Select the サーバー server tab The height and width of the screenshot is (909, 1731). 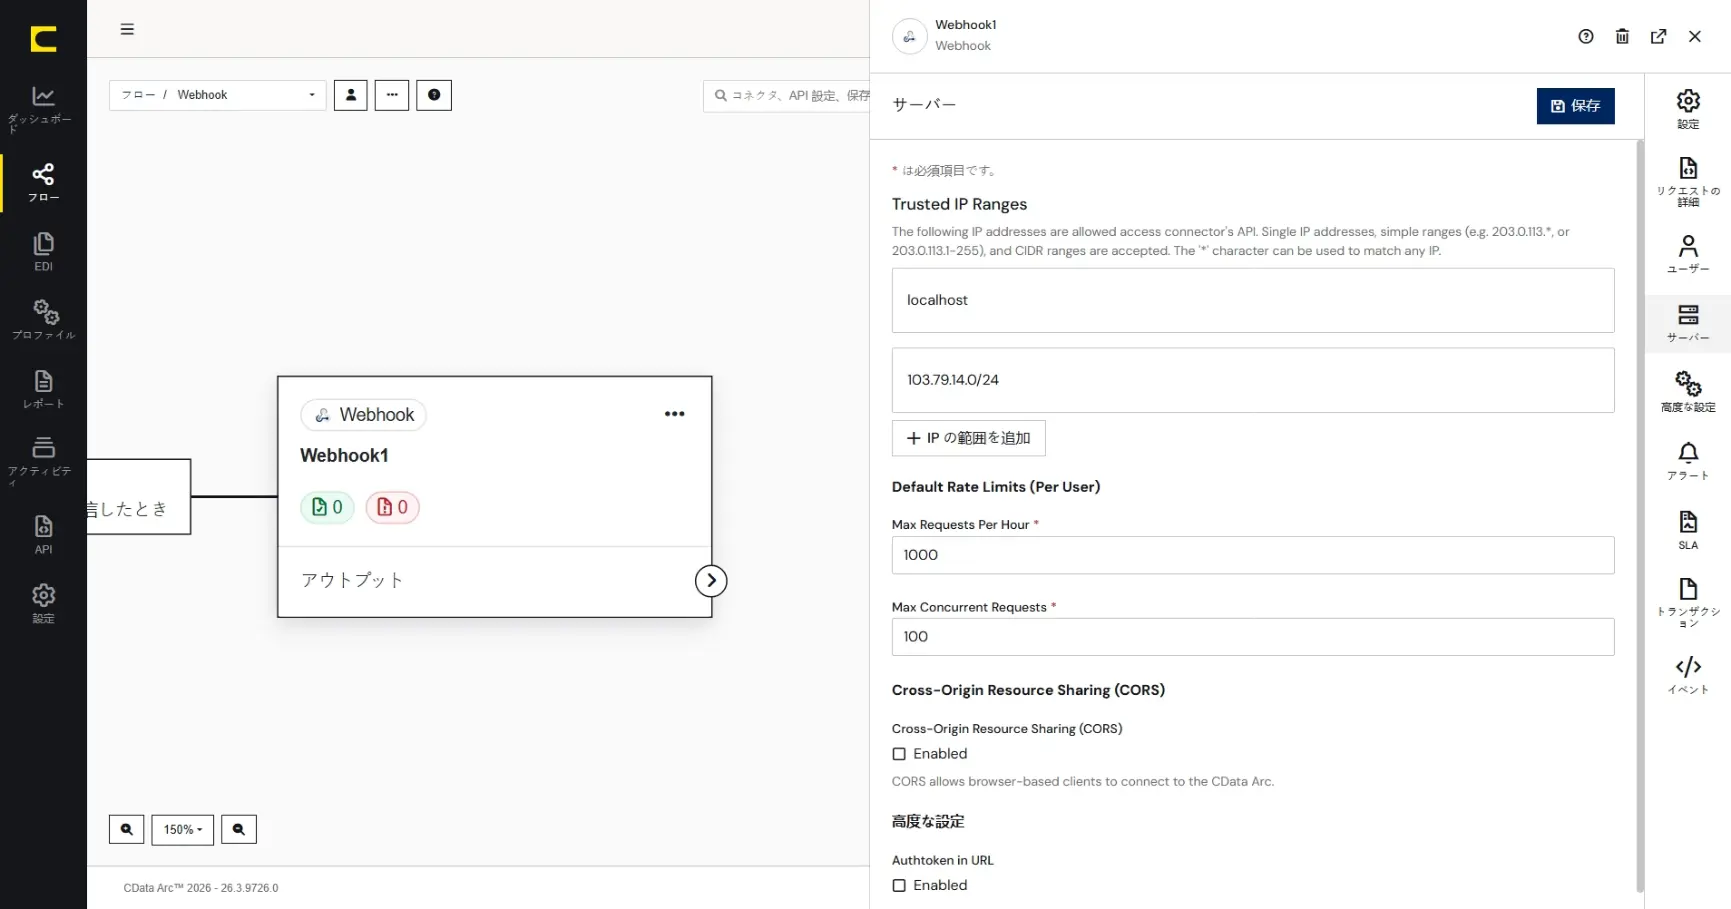pyautogui.click(x=1688, y=323)
